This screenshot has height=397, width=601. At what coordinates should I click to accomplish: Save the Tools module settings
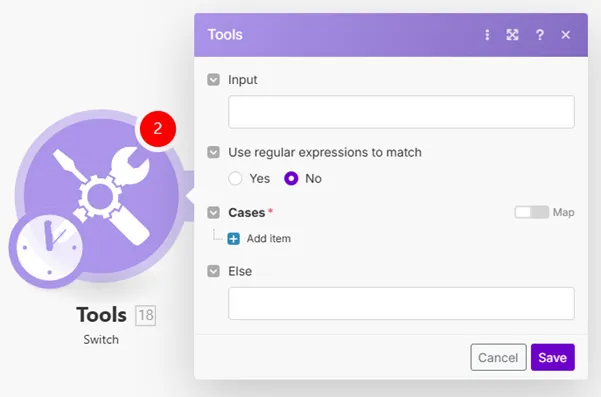[553, 358]
